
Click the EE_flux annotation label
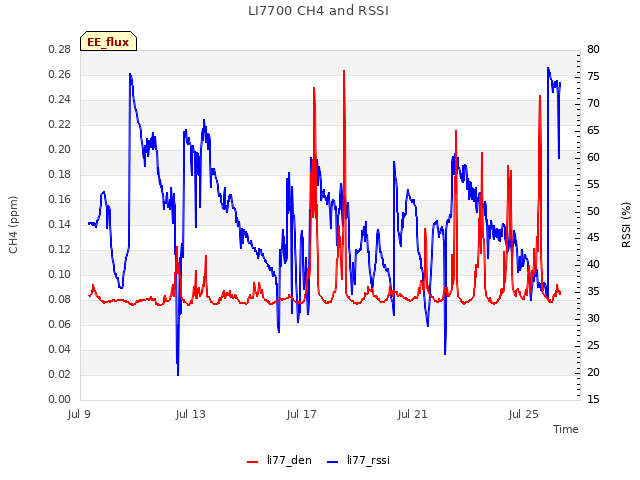click(x=108, y=42)
